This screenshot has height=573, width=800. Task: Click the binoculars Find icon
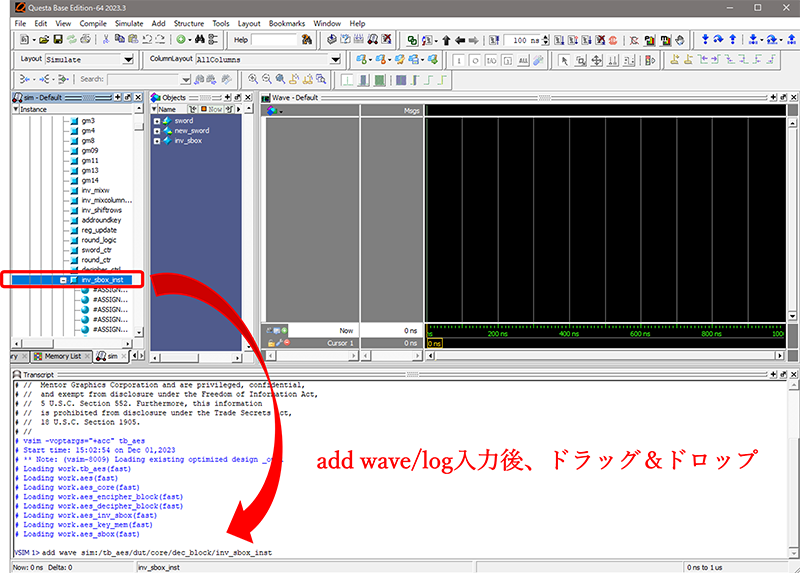pyautogui.click(x=200, y=40)
